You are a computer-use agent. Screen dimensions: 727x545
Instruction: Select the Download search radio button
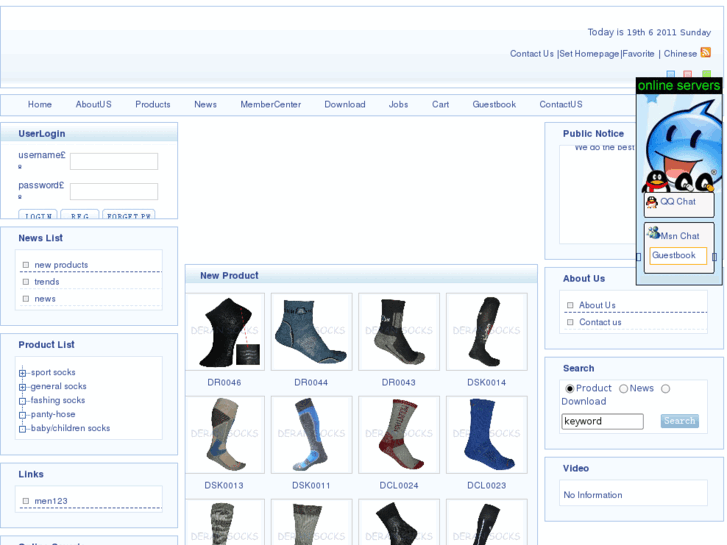click(665, 388)
